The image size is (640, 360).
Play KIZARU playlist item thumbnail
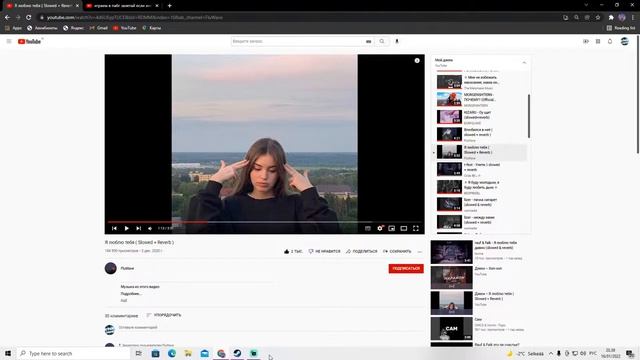(449, 117)
